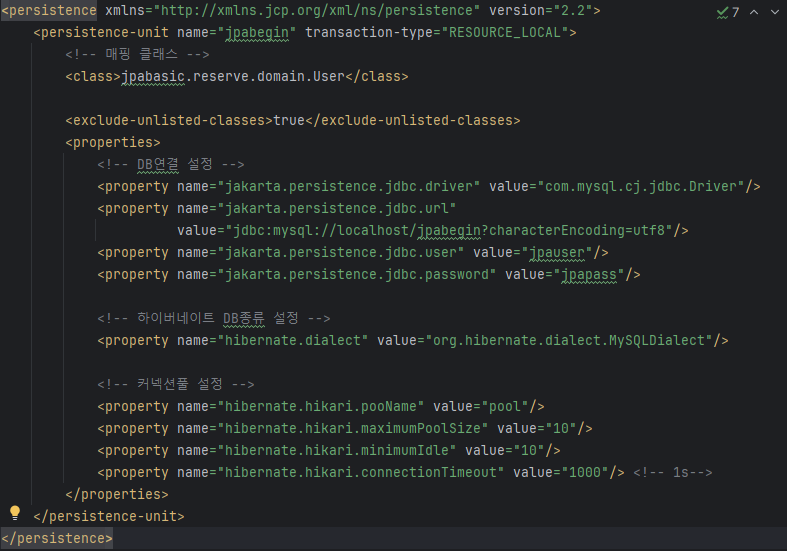Click jakarta.persistence.jdbc.password property name
Image resolution: width=787 pixels, height=551 pixels.
click(x=357, y=274)
